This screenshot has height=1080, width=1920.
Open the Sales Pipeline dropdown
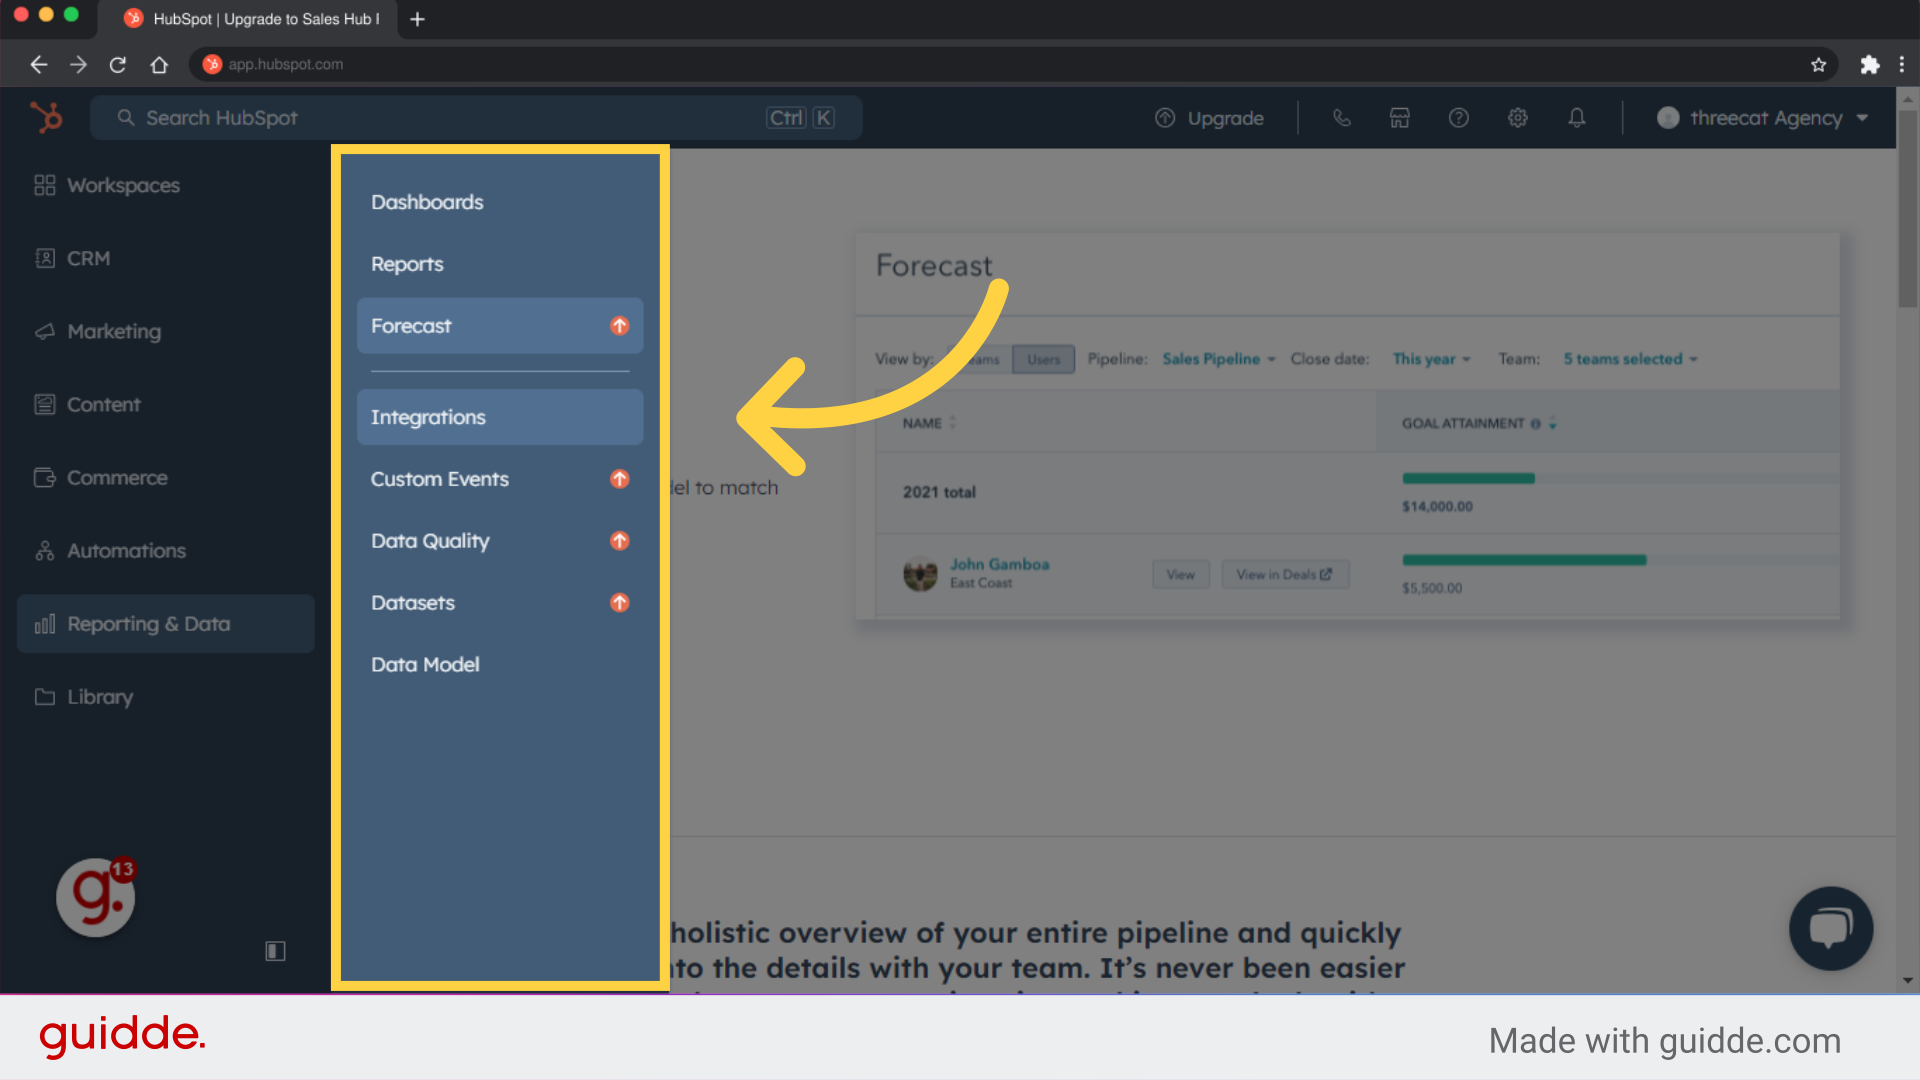pyautogui.click(x=1218, y=359)
